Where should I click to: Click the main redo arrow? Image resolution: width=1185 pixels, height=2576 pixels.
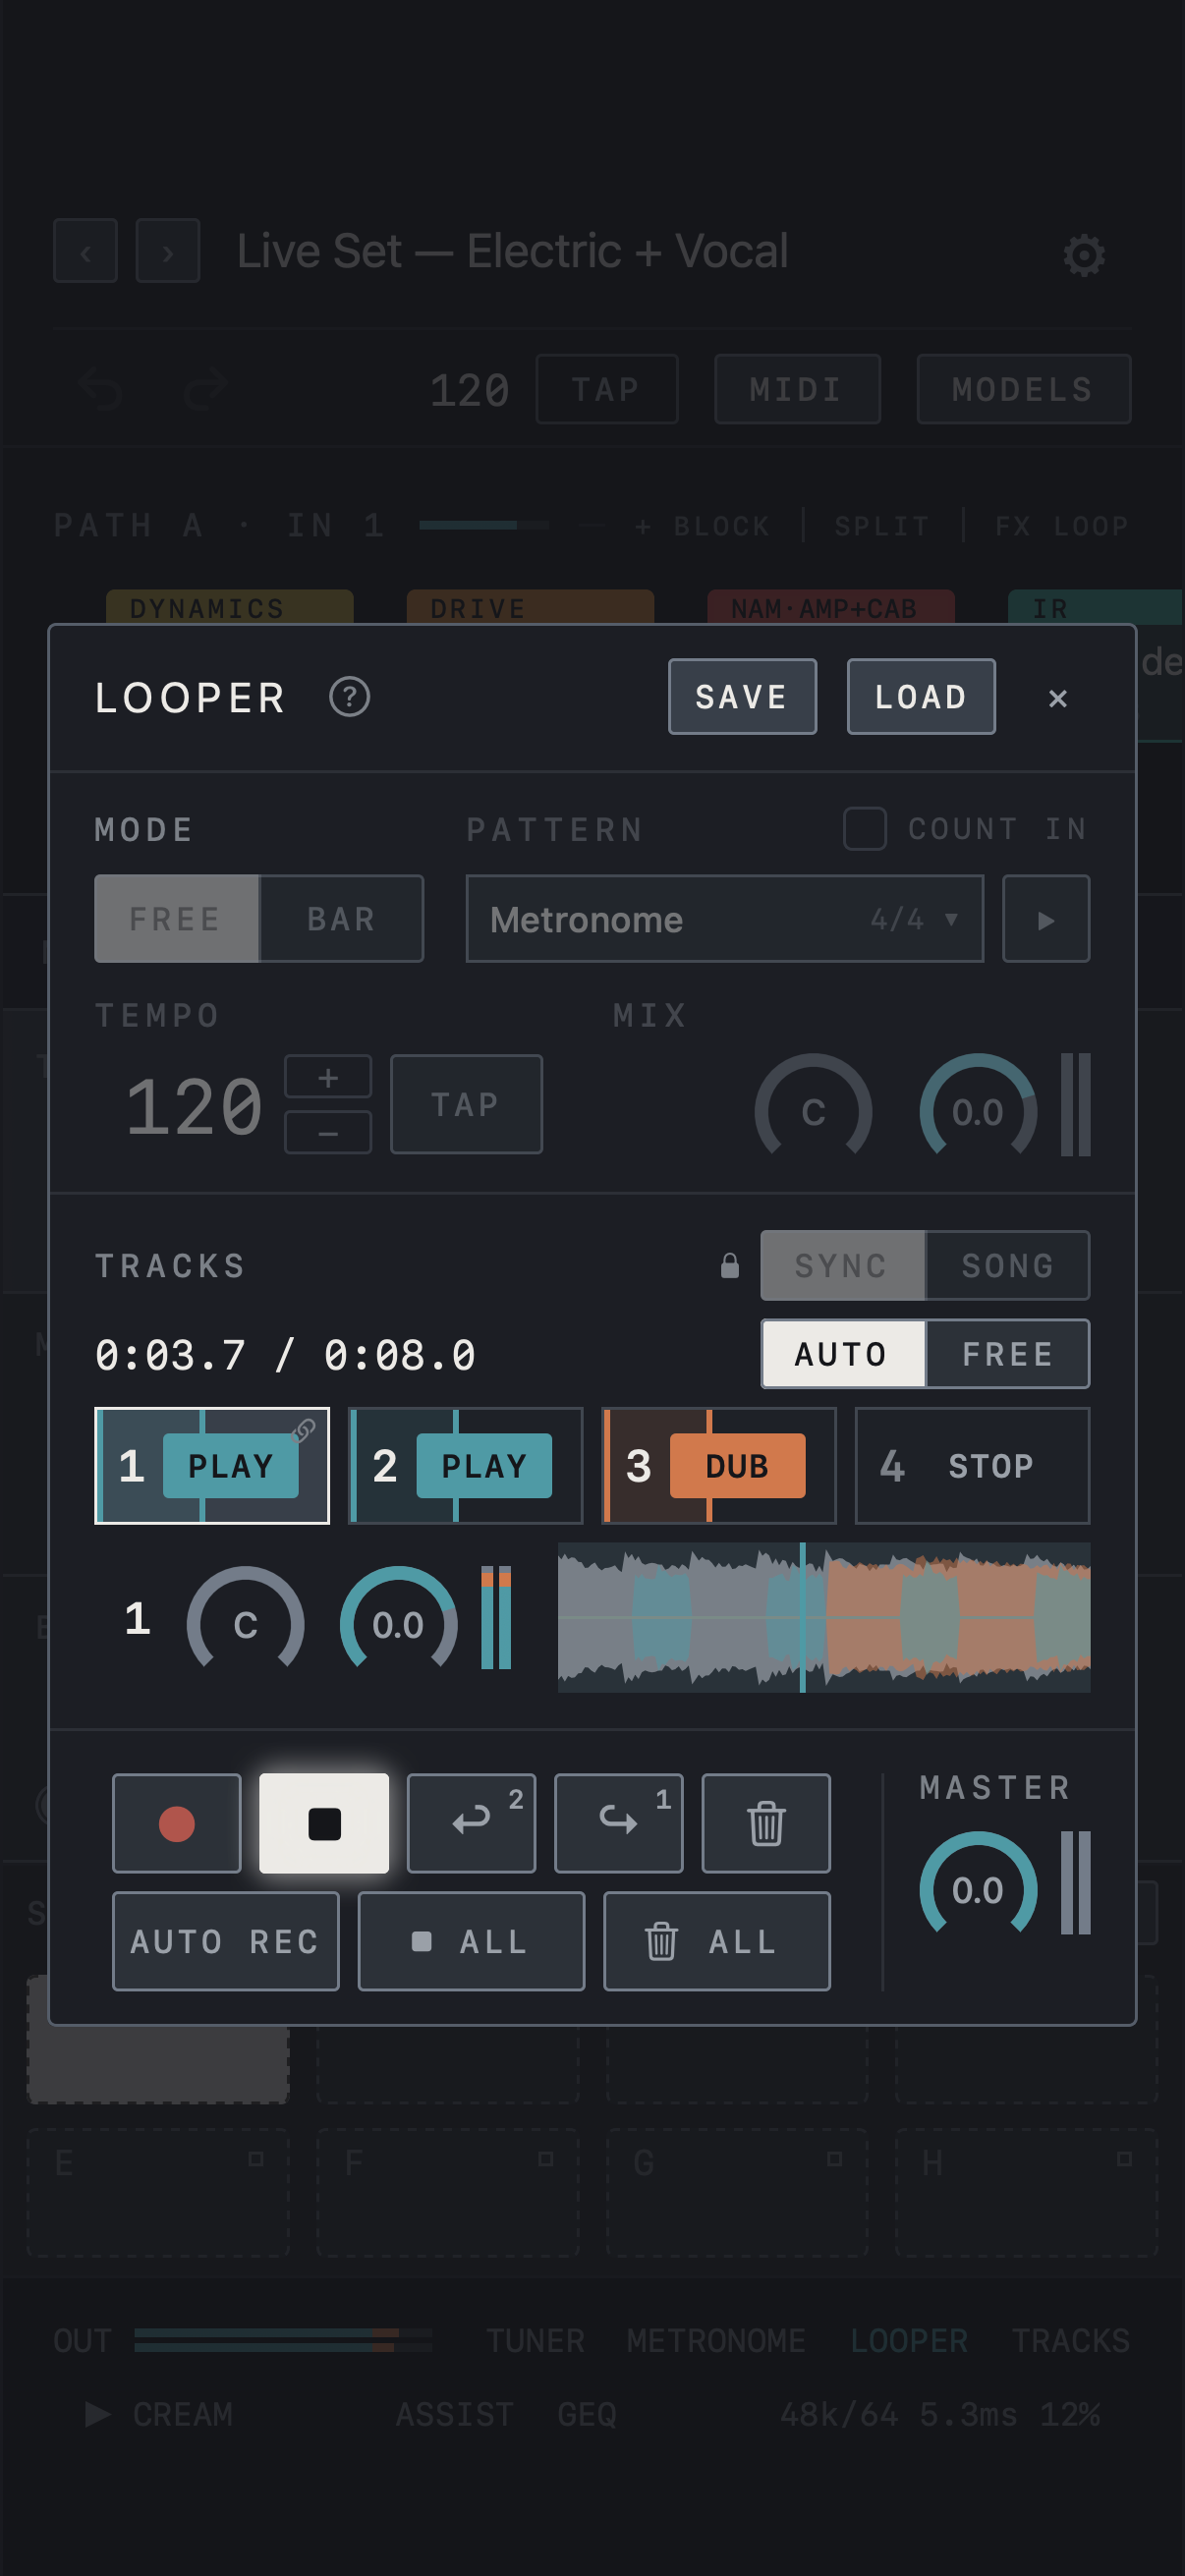(x=206, y=389)
